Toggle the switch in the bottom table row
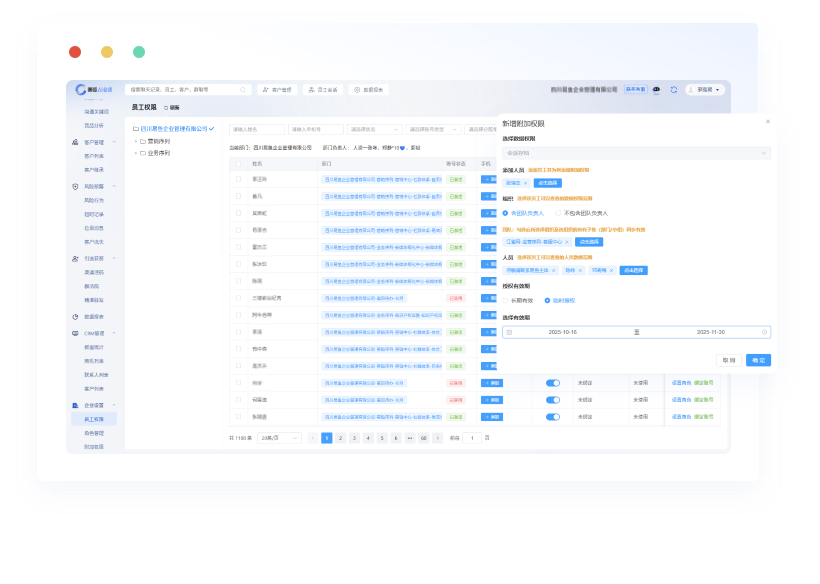 click(x=552, y=416)
